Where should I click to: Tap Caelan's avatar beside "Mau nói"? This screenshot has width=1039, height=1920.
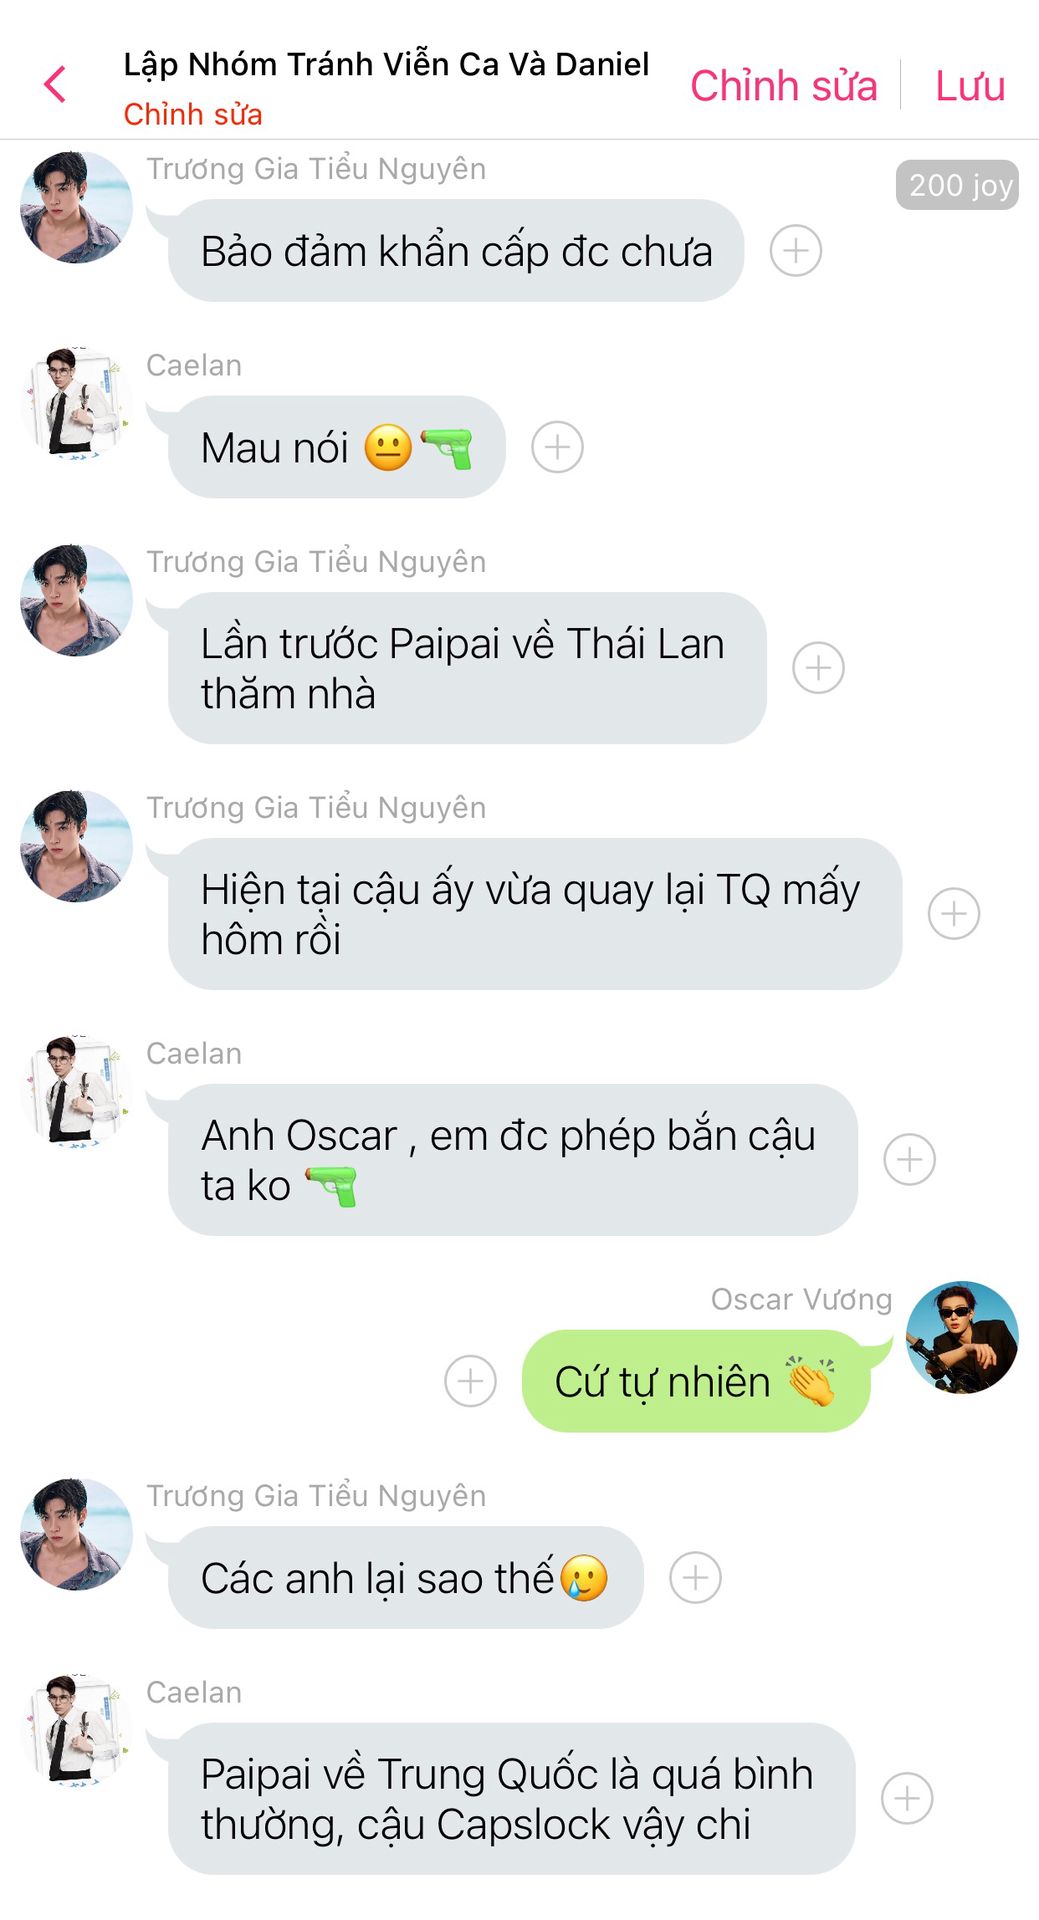pos(76,403)
